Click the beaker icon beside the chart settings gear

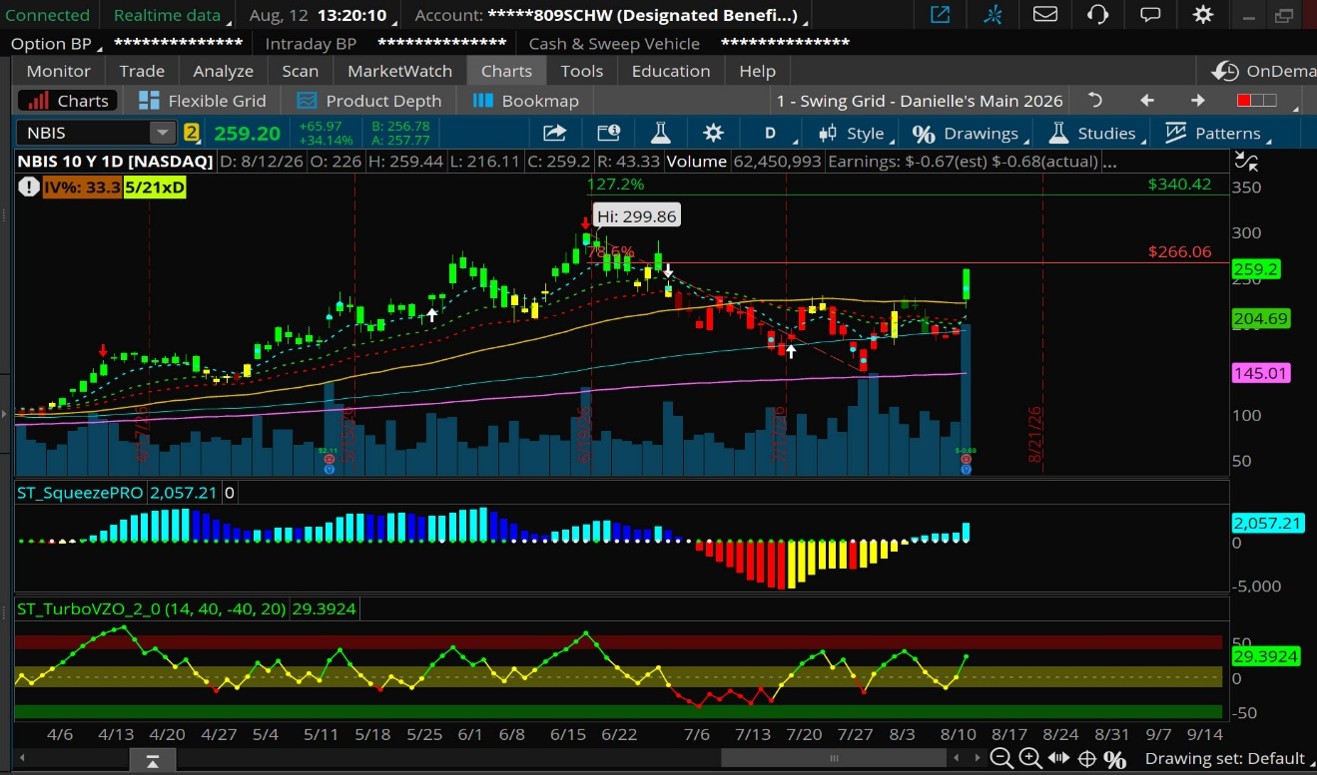pos(660,133)
